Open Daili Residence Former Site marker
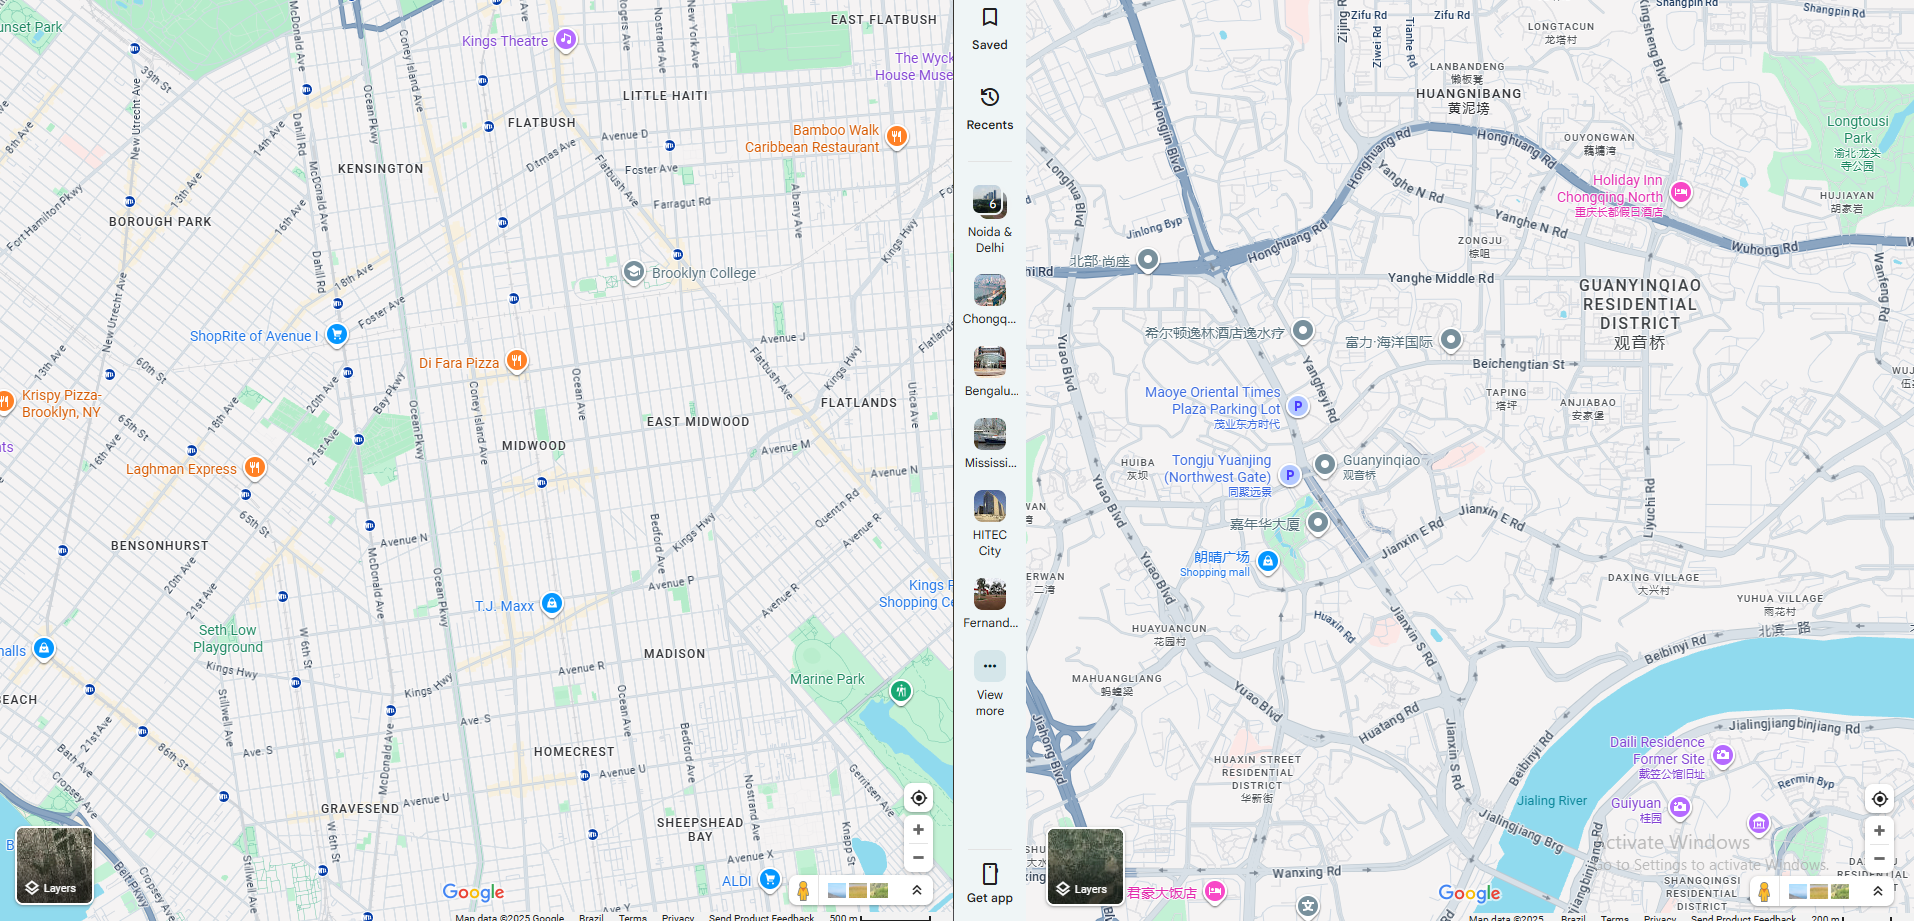 pos(1722,755)
